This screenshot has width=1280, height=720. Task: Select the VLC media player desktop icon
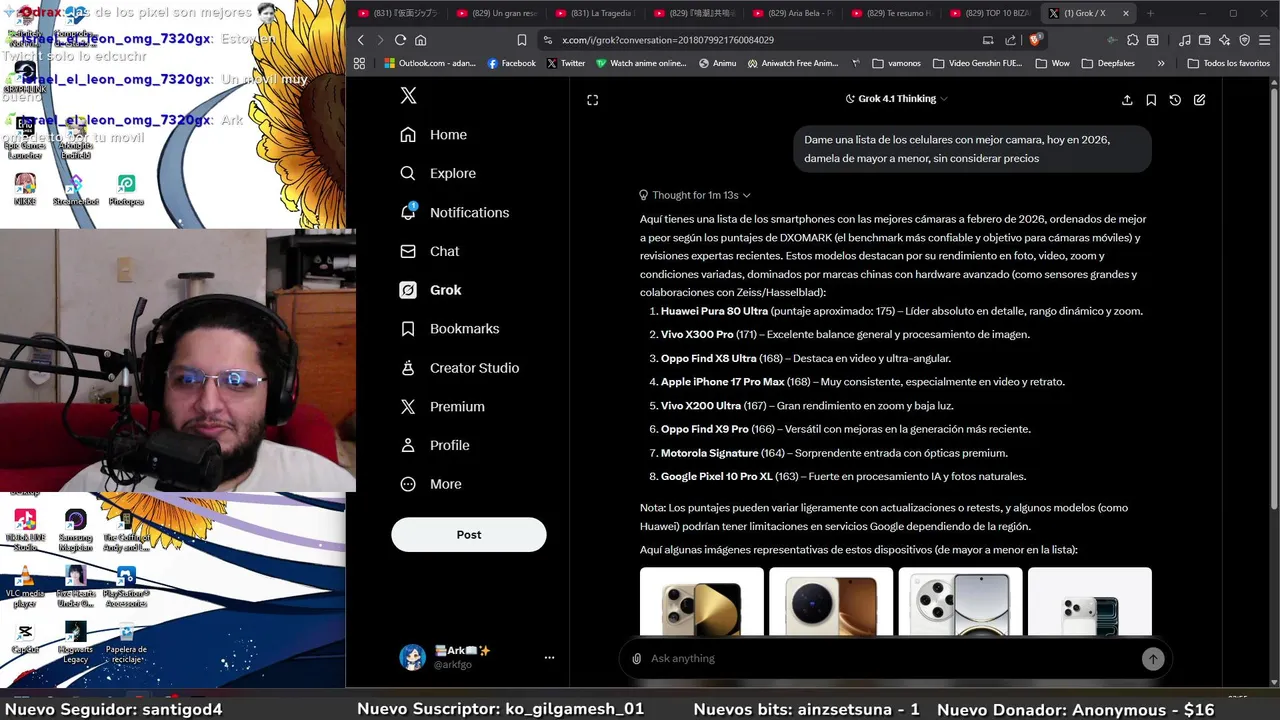point(25,585)
